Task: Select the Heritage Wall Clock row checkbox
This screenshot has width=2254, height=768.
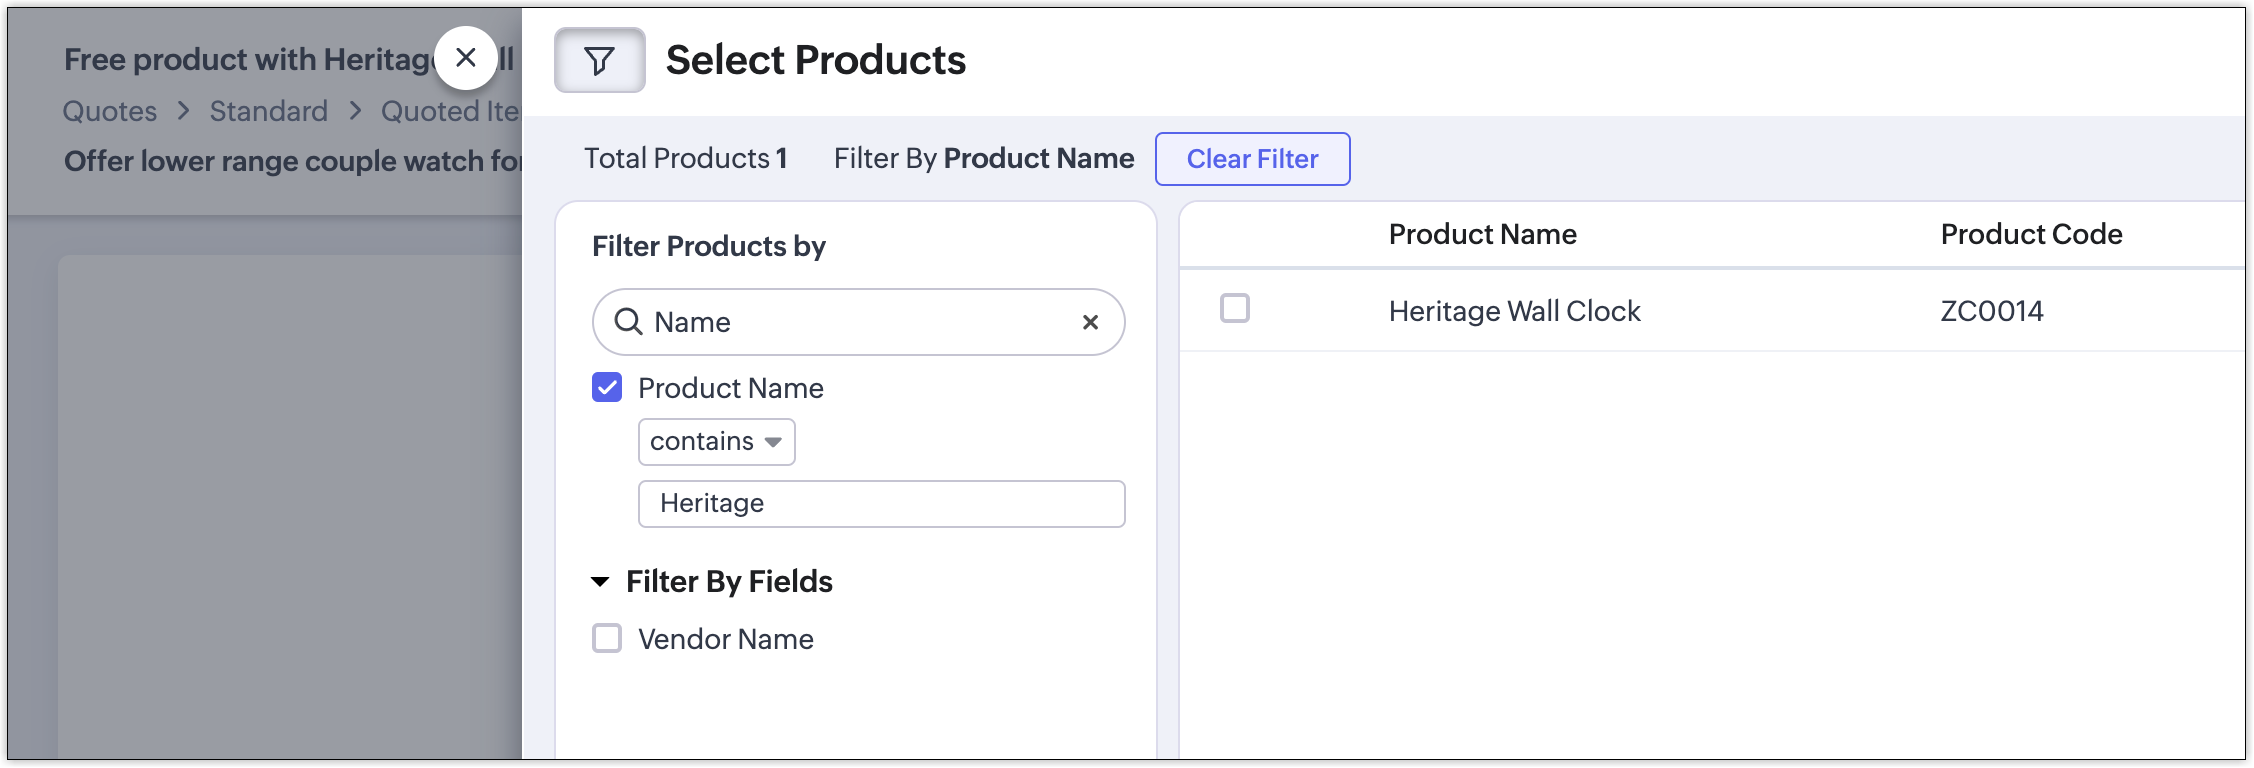Action: 1235,309
